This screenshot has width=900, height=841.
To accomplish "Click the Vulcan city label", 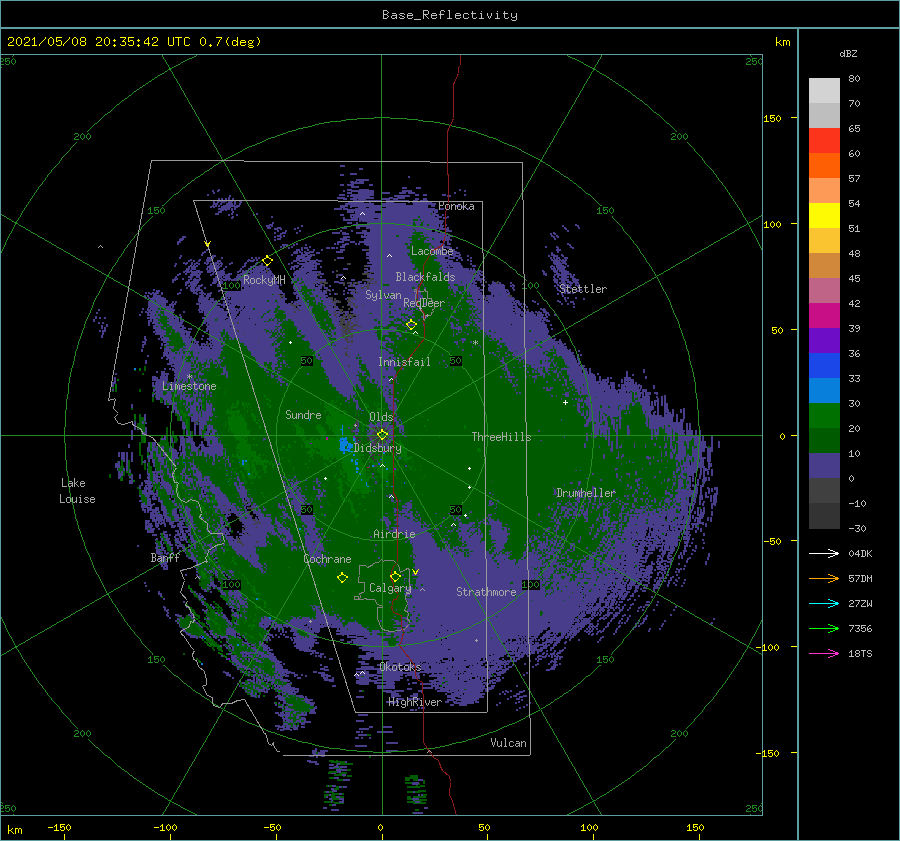I will point(509,743).
